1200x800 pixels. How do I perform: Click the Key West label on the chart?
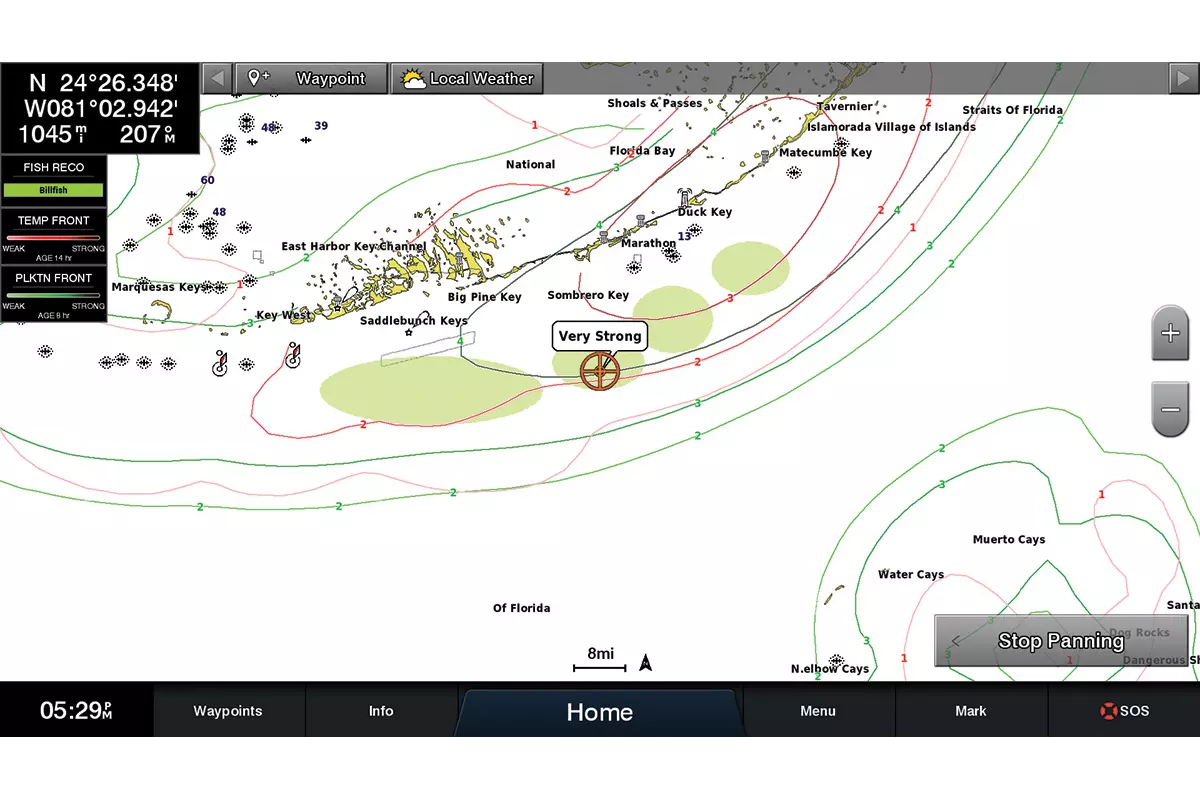pos(284,315)
